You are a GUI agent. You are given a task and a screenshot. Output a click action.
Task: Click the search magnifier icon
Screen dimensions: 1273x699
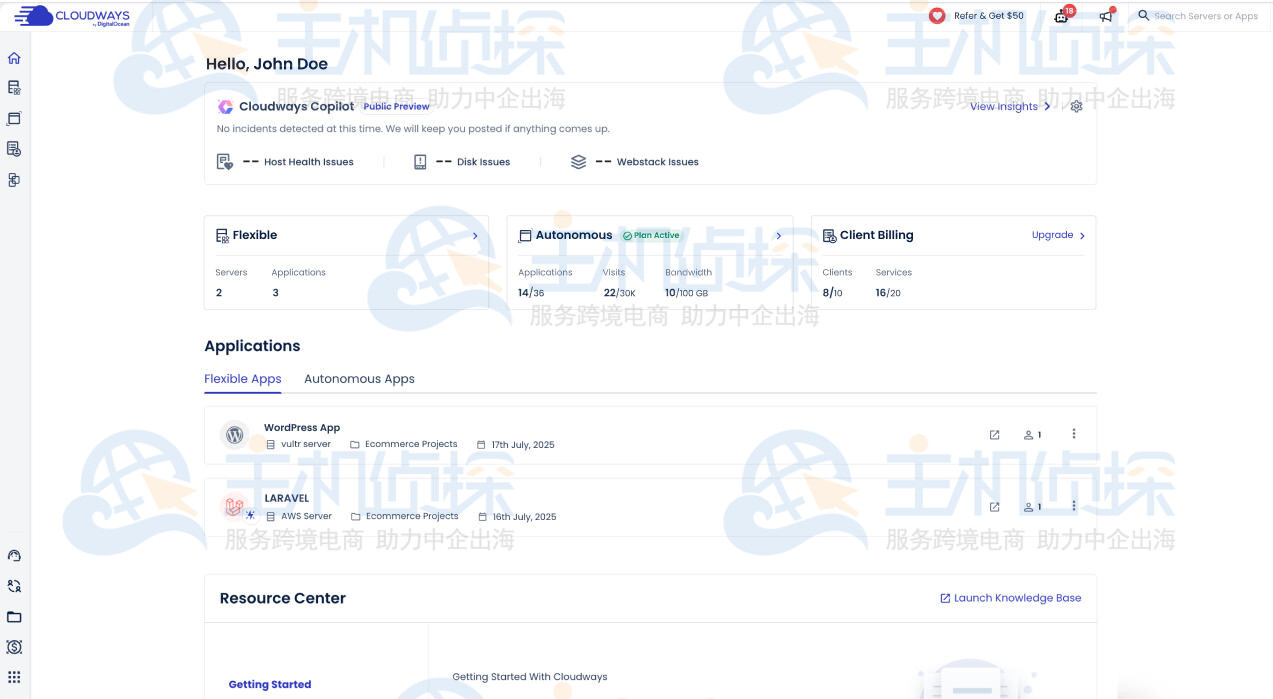[x=1144, y=15]
